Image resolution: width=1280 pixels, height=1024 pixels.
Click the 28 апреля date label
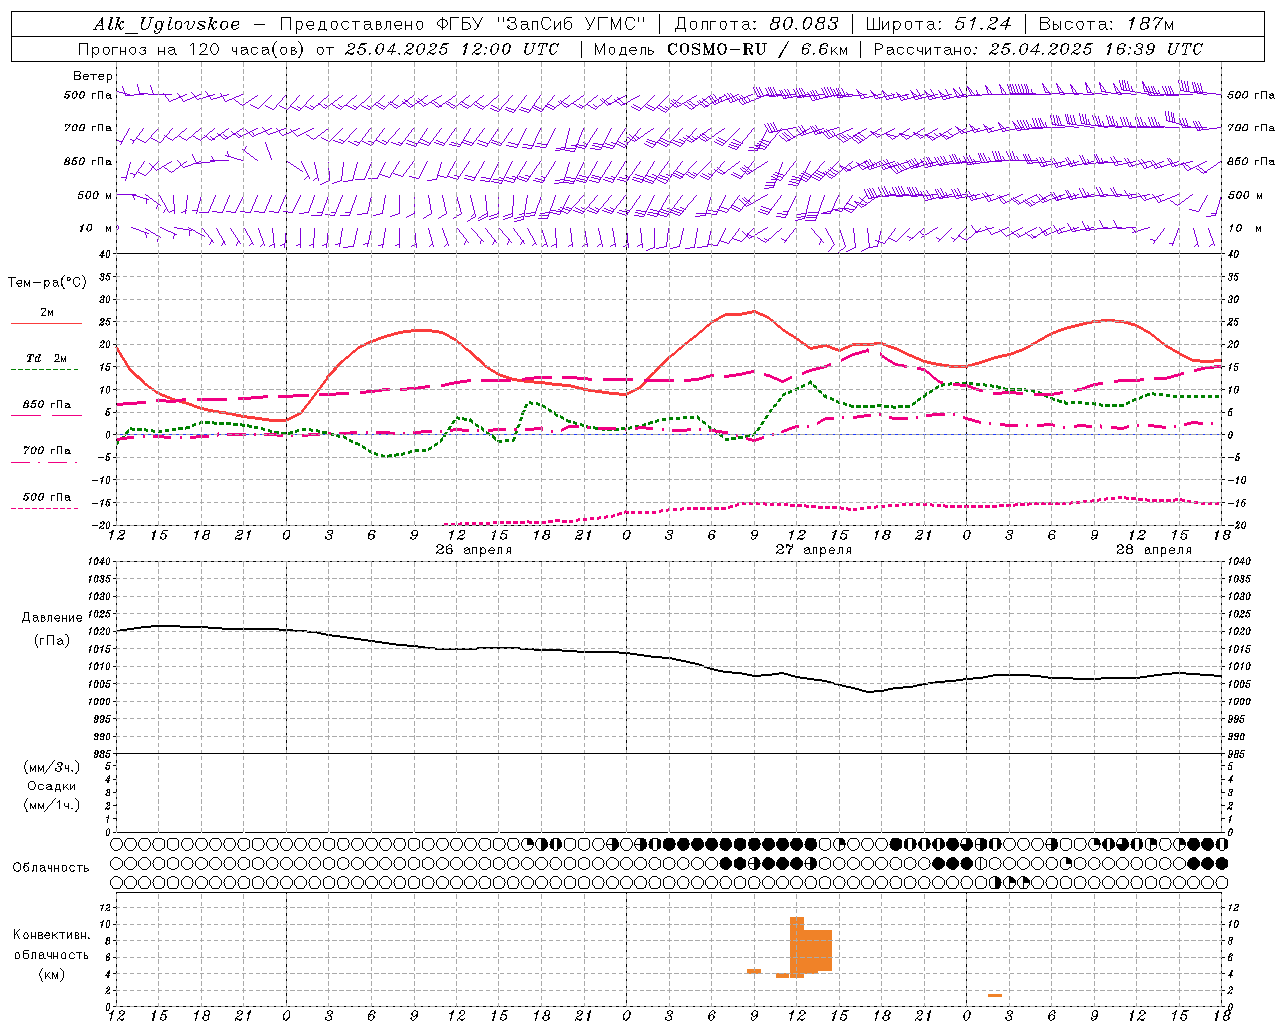tap(1153, 550)
